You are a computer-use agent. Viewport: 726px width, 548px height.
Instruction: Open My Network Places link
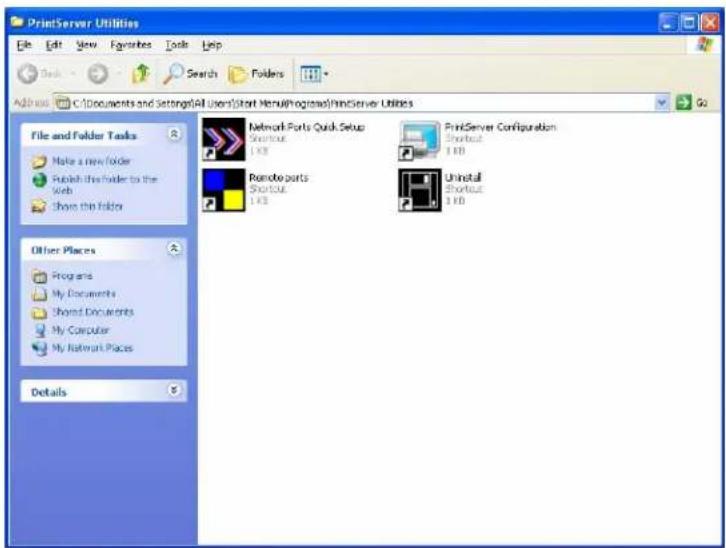pos(92,348)
